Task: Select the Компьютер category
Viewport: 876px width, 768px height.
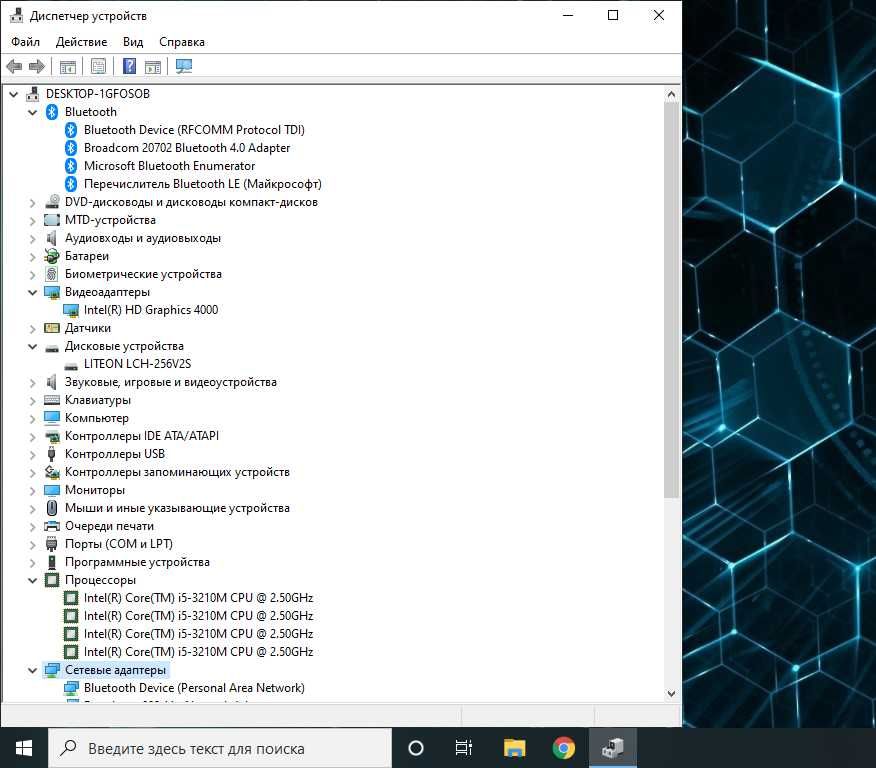Action: (97, 418)
